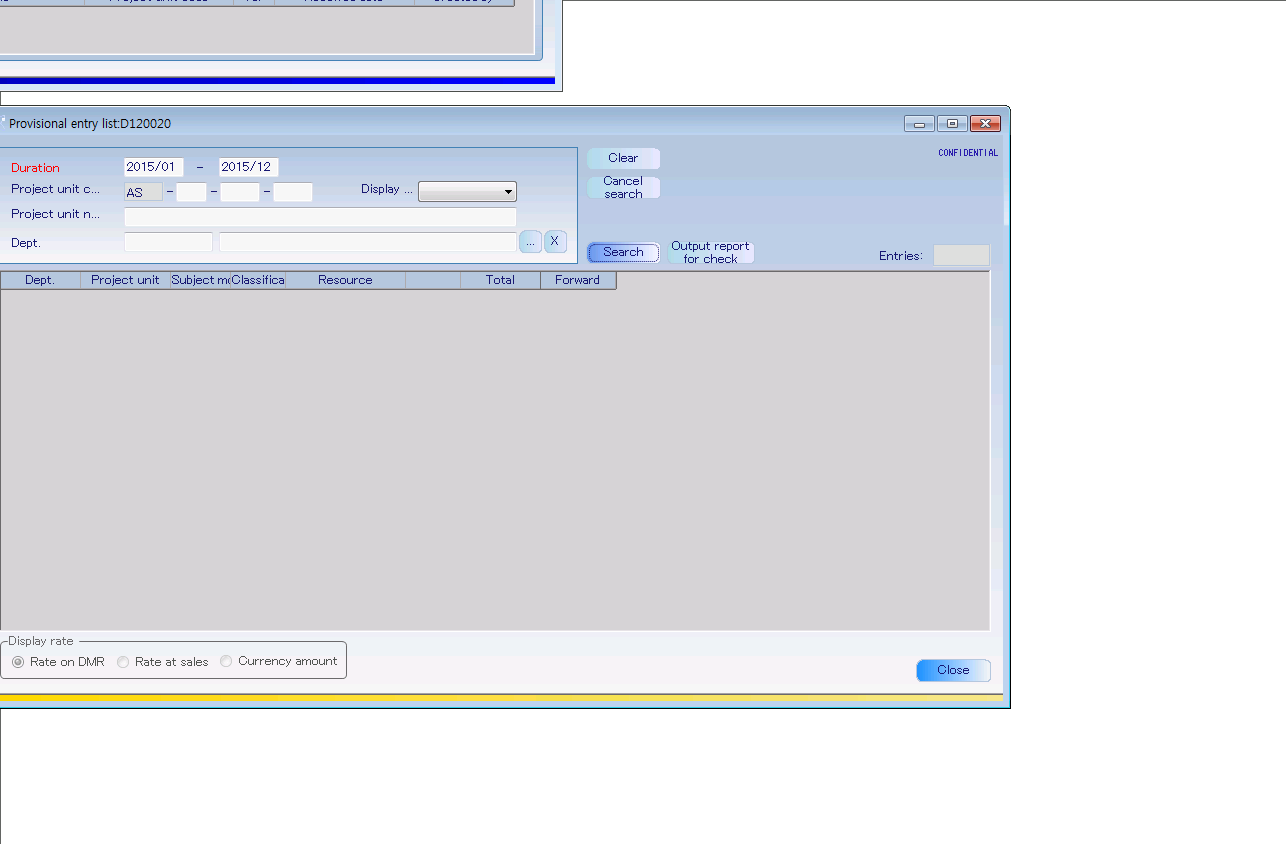This screenshot has width=1286, height=844.
Task: Click fourth Project unit code segment field
Action: [x=293, y=192]
